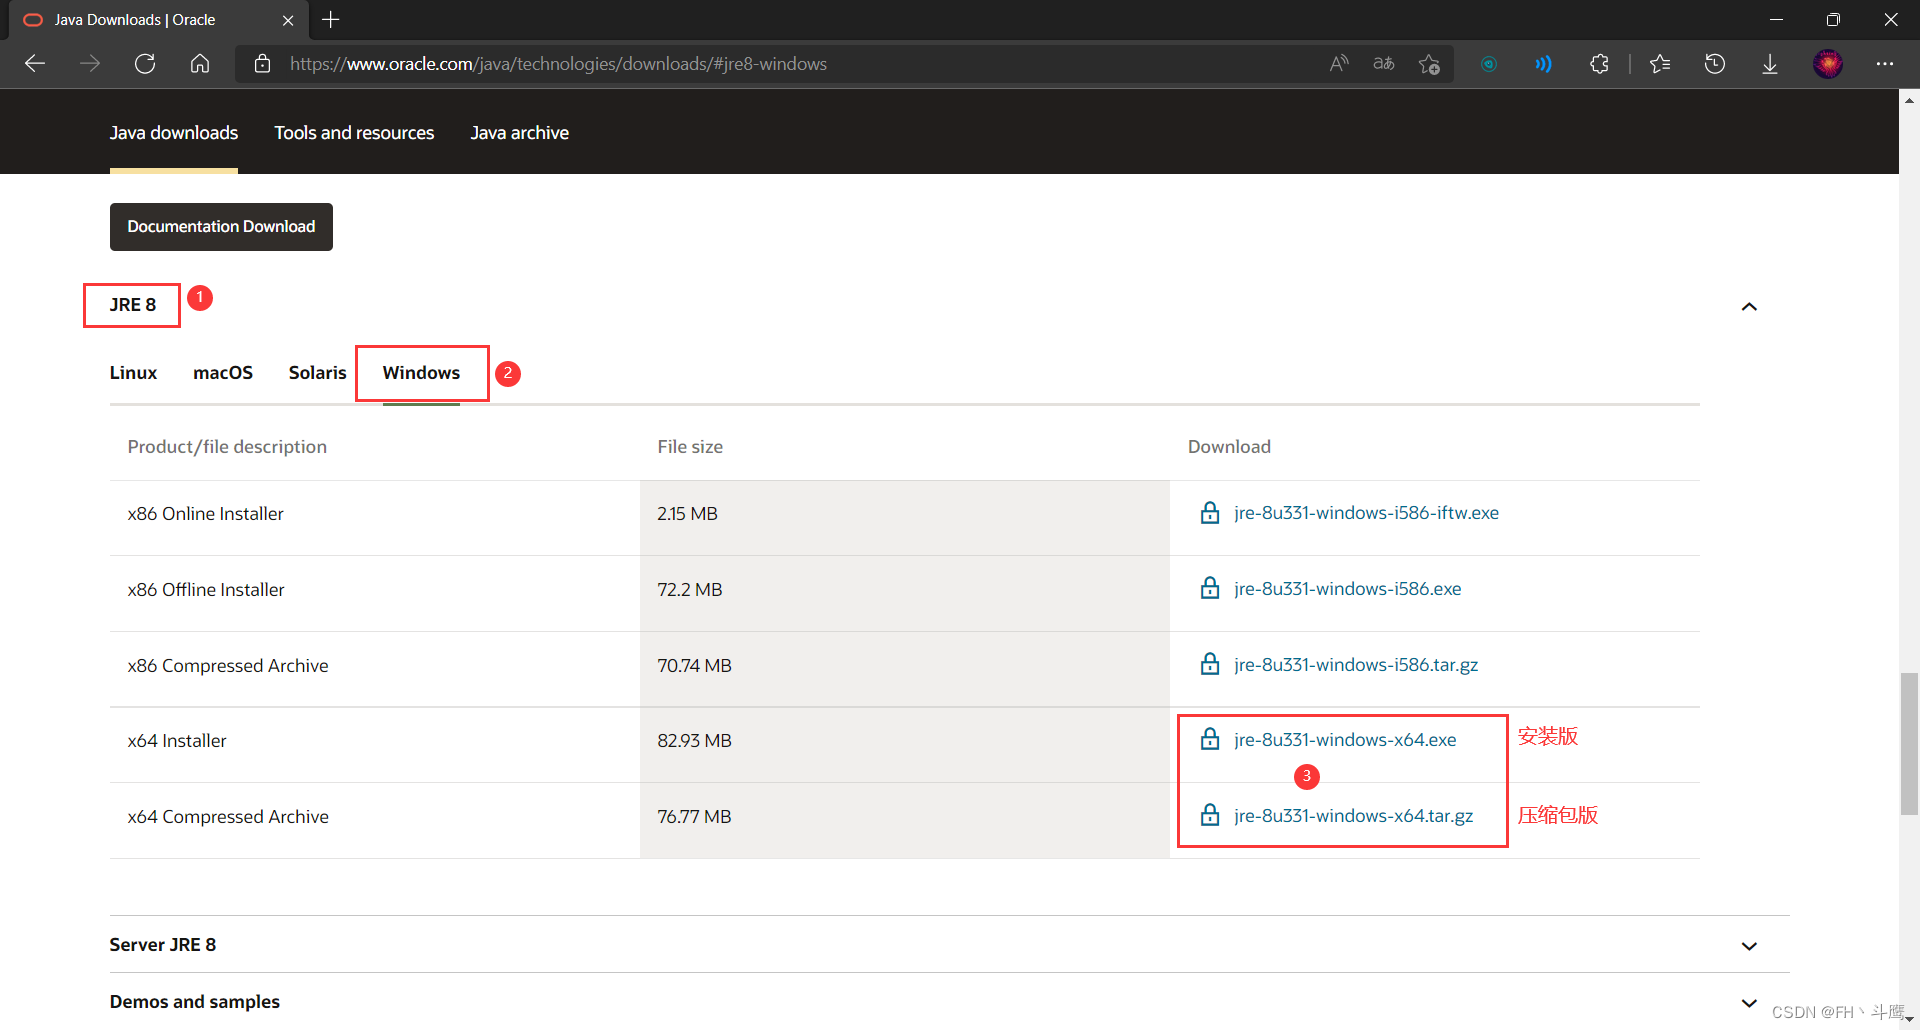Select the Java downloads navigation tab

point(174,133)
